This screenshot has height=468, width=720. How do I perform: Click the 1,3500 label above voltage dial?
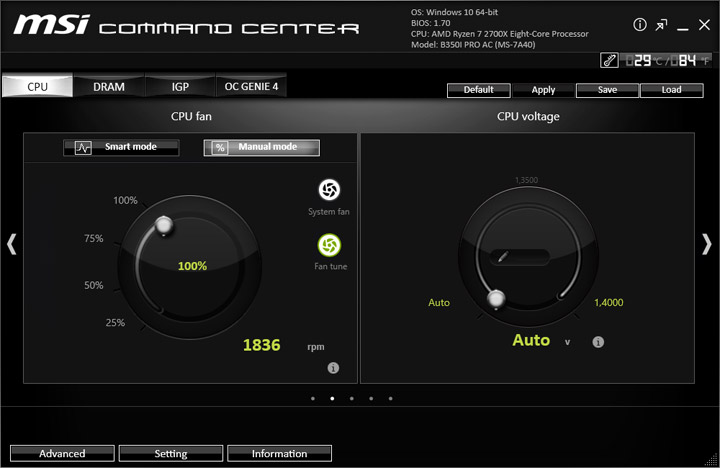(x=526, y=180)
